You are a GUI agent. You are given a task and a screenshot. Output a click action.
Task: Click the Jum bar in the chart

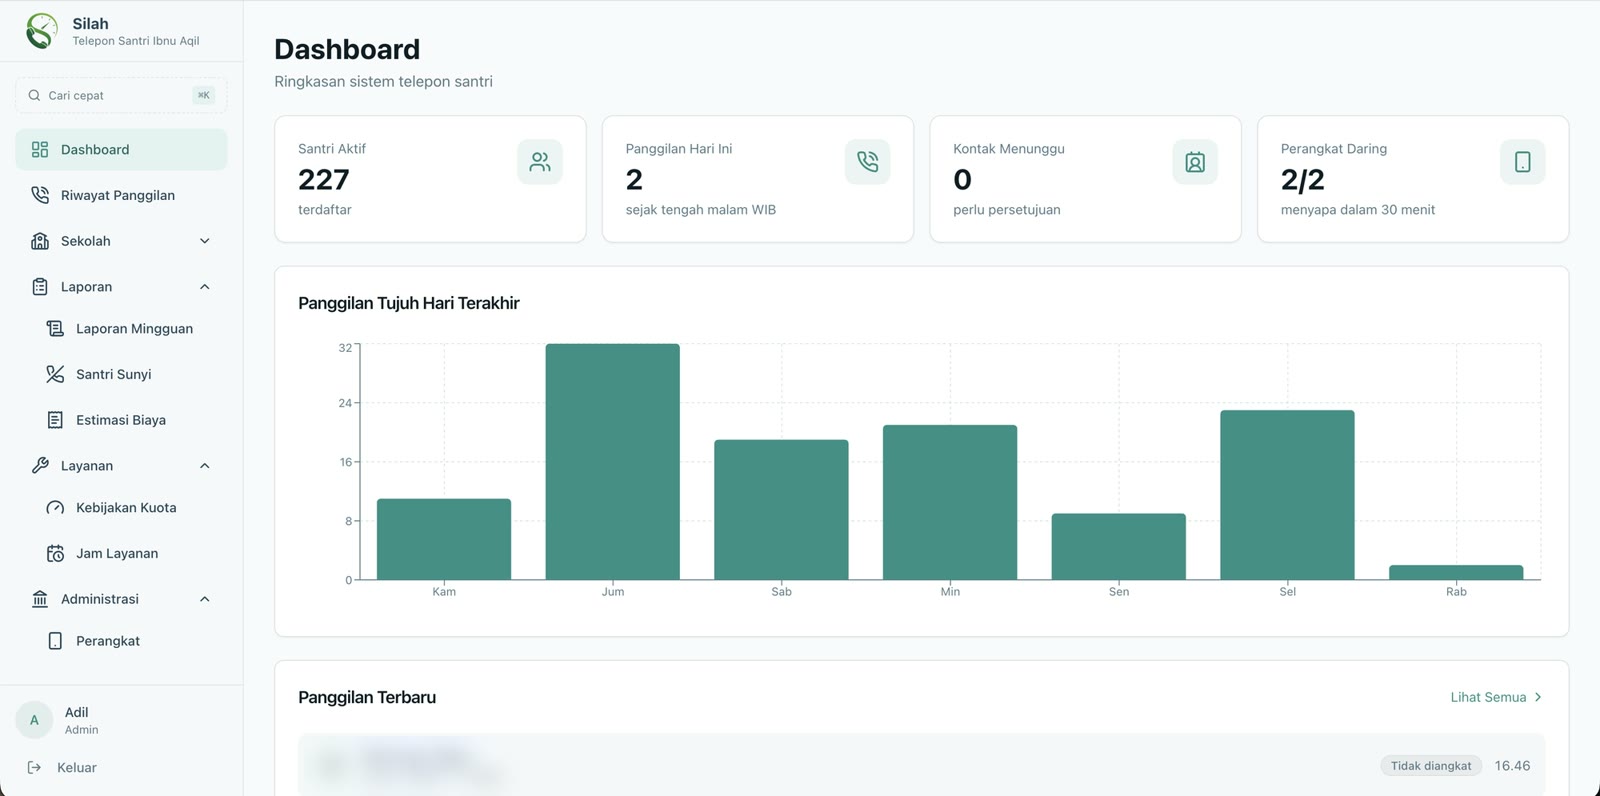point(613,462)
